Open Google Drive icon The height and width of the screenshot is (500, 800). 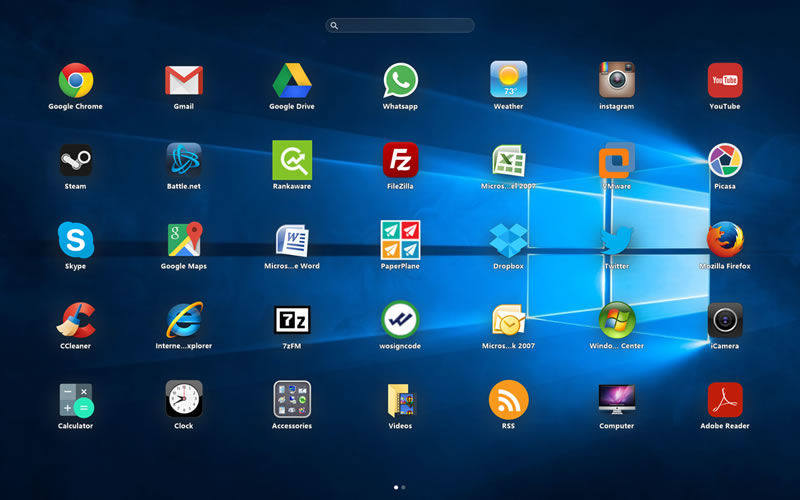(292, 80)
